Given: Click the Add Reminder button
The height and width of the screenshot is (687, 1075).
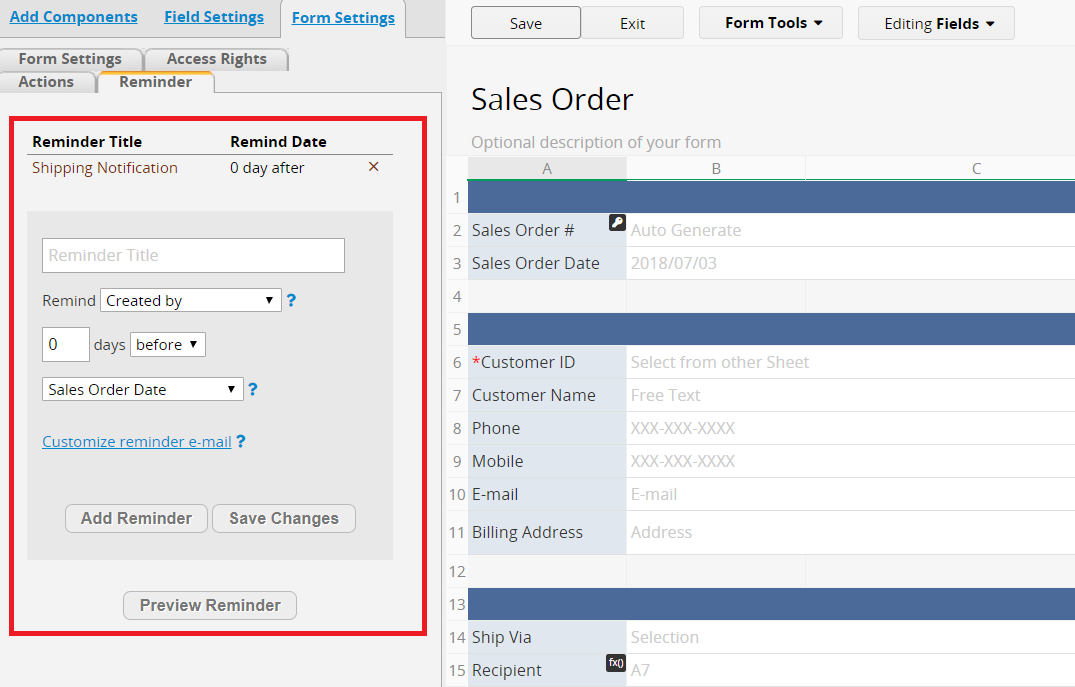Looking at the screenshot, I should coord(136,518).
